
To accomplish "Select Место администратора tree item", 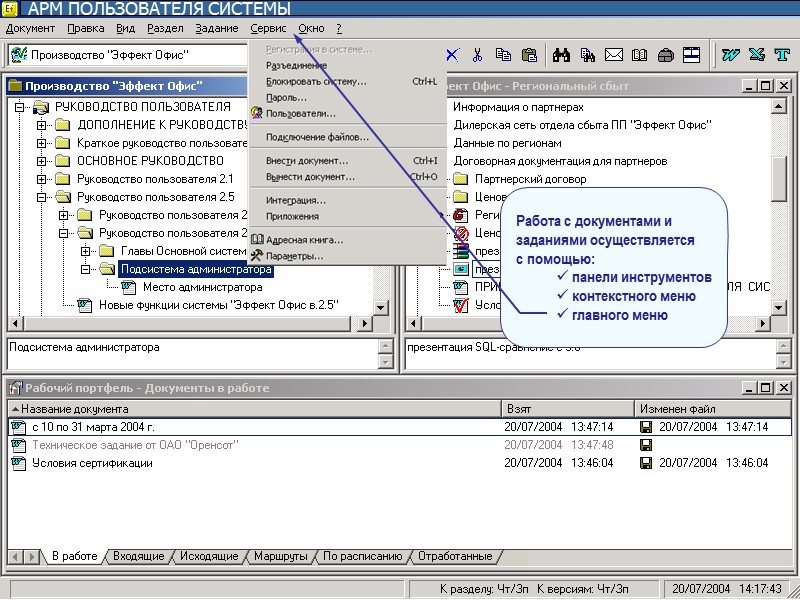I will pyautogui.click(x=203, y=287).
